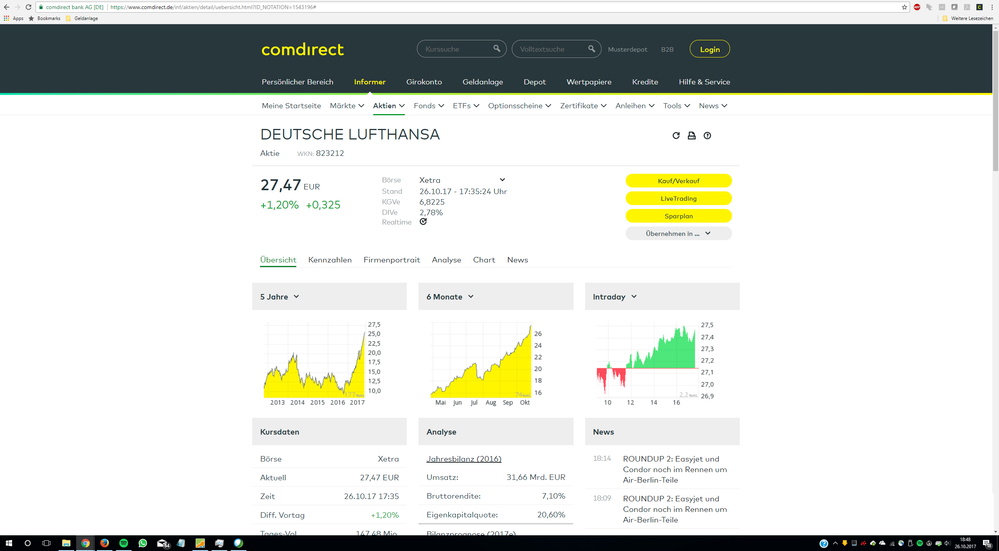This screenshot has width=999, height=551.
Task: Expand the Börse Xetra dropdown
Action: (x=502, y=180)
